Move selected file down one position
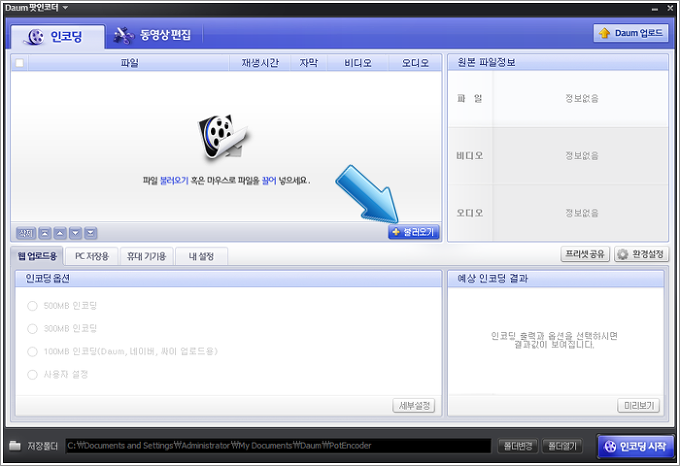 [x=75, y=233]
